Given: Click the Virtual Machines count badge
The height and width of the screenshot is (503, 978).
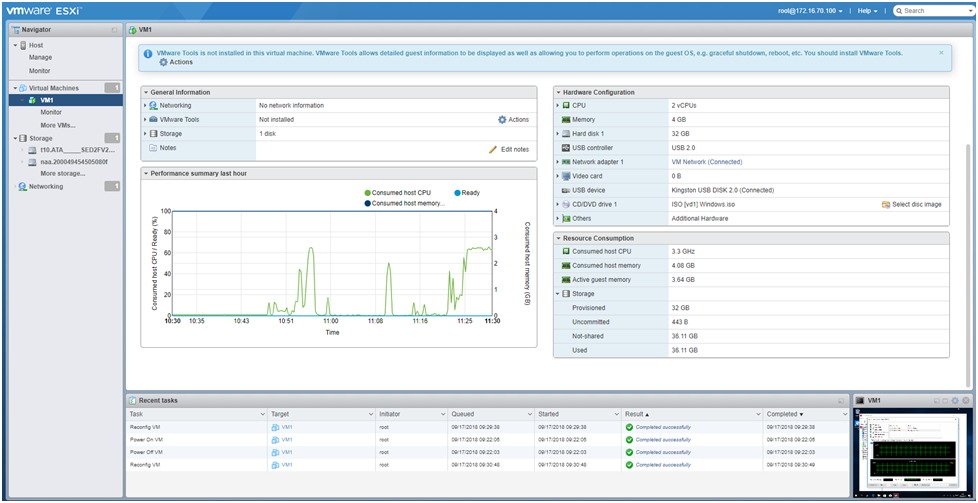Looking at the screenshot, I should (x=112, y=88).
